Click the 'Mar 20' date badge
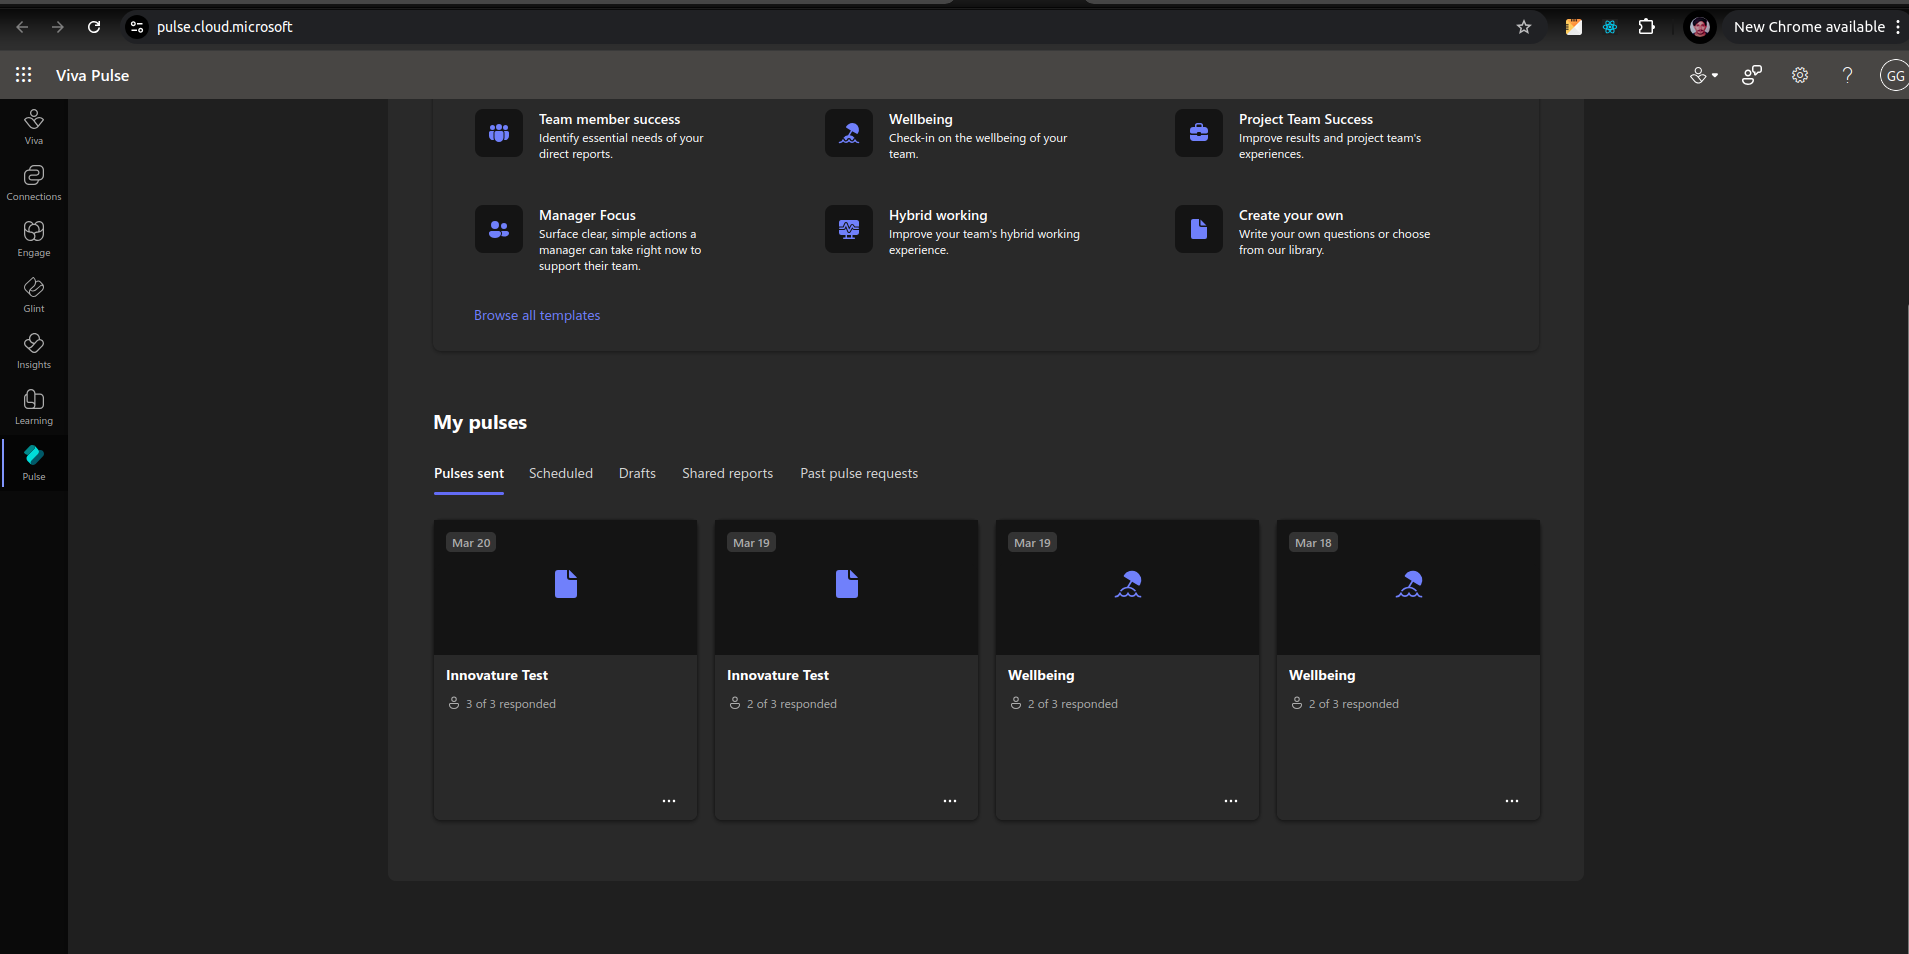The height and width of the screenshot is (954, 1909). point(471,543)
